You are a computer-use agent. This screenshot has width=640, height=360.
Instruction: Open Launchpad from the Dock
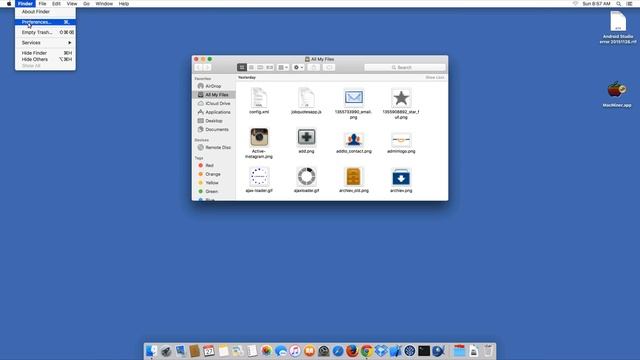[x=166, y=351]
